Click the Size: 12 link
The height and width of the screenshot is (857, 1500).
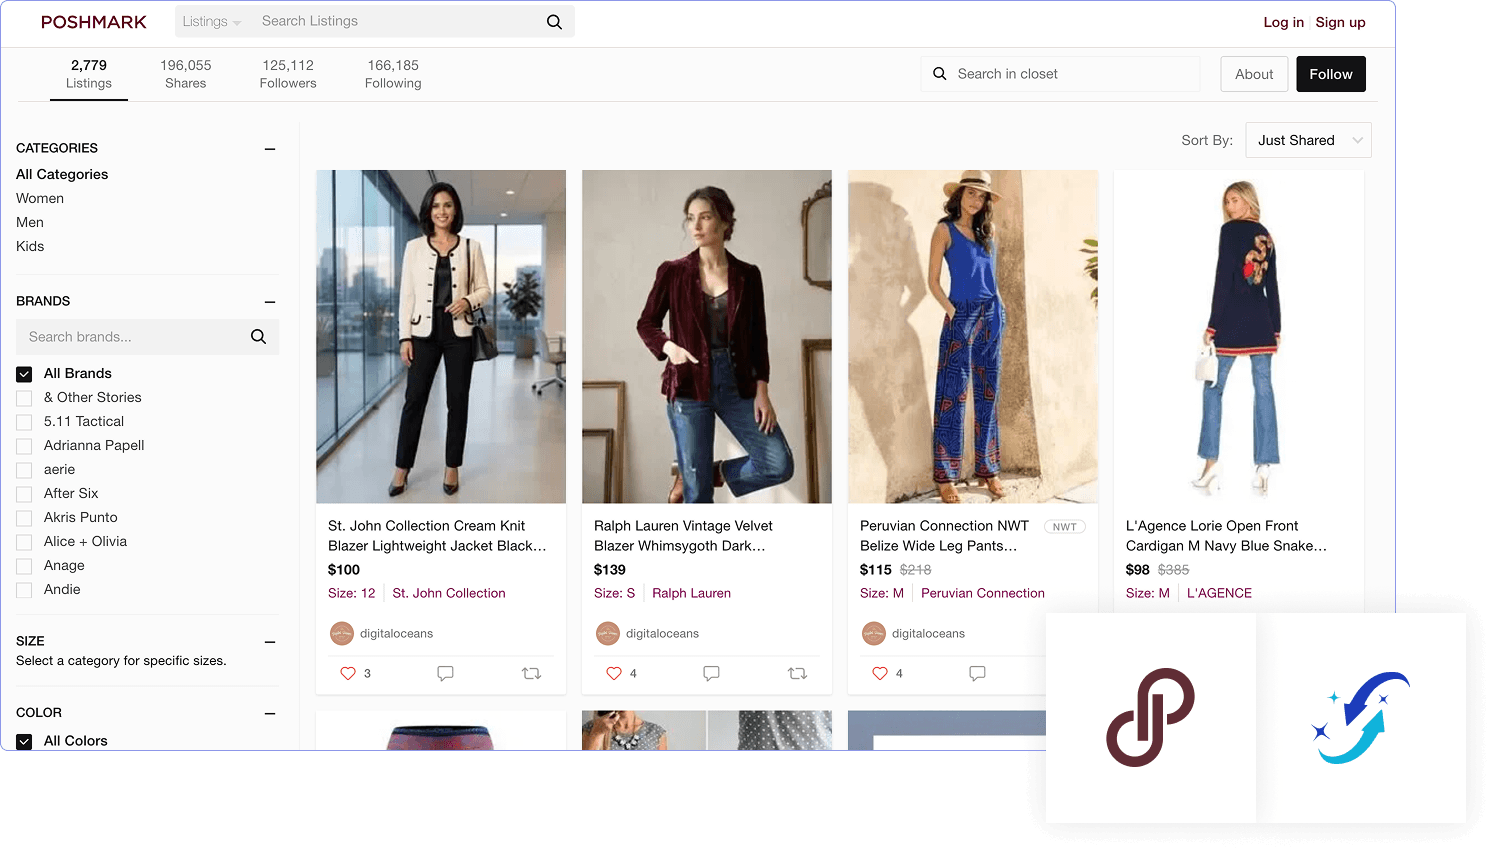352,593
